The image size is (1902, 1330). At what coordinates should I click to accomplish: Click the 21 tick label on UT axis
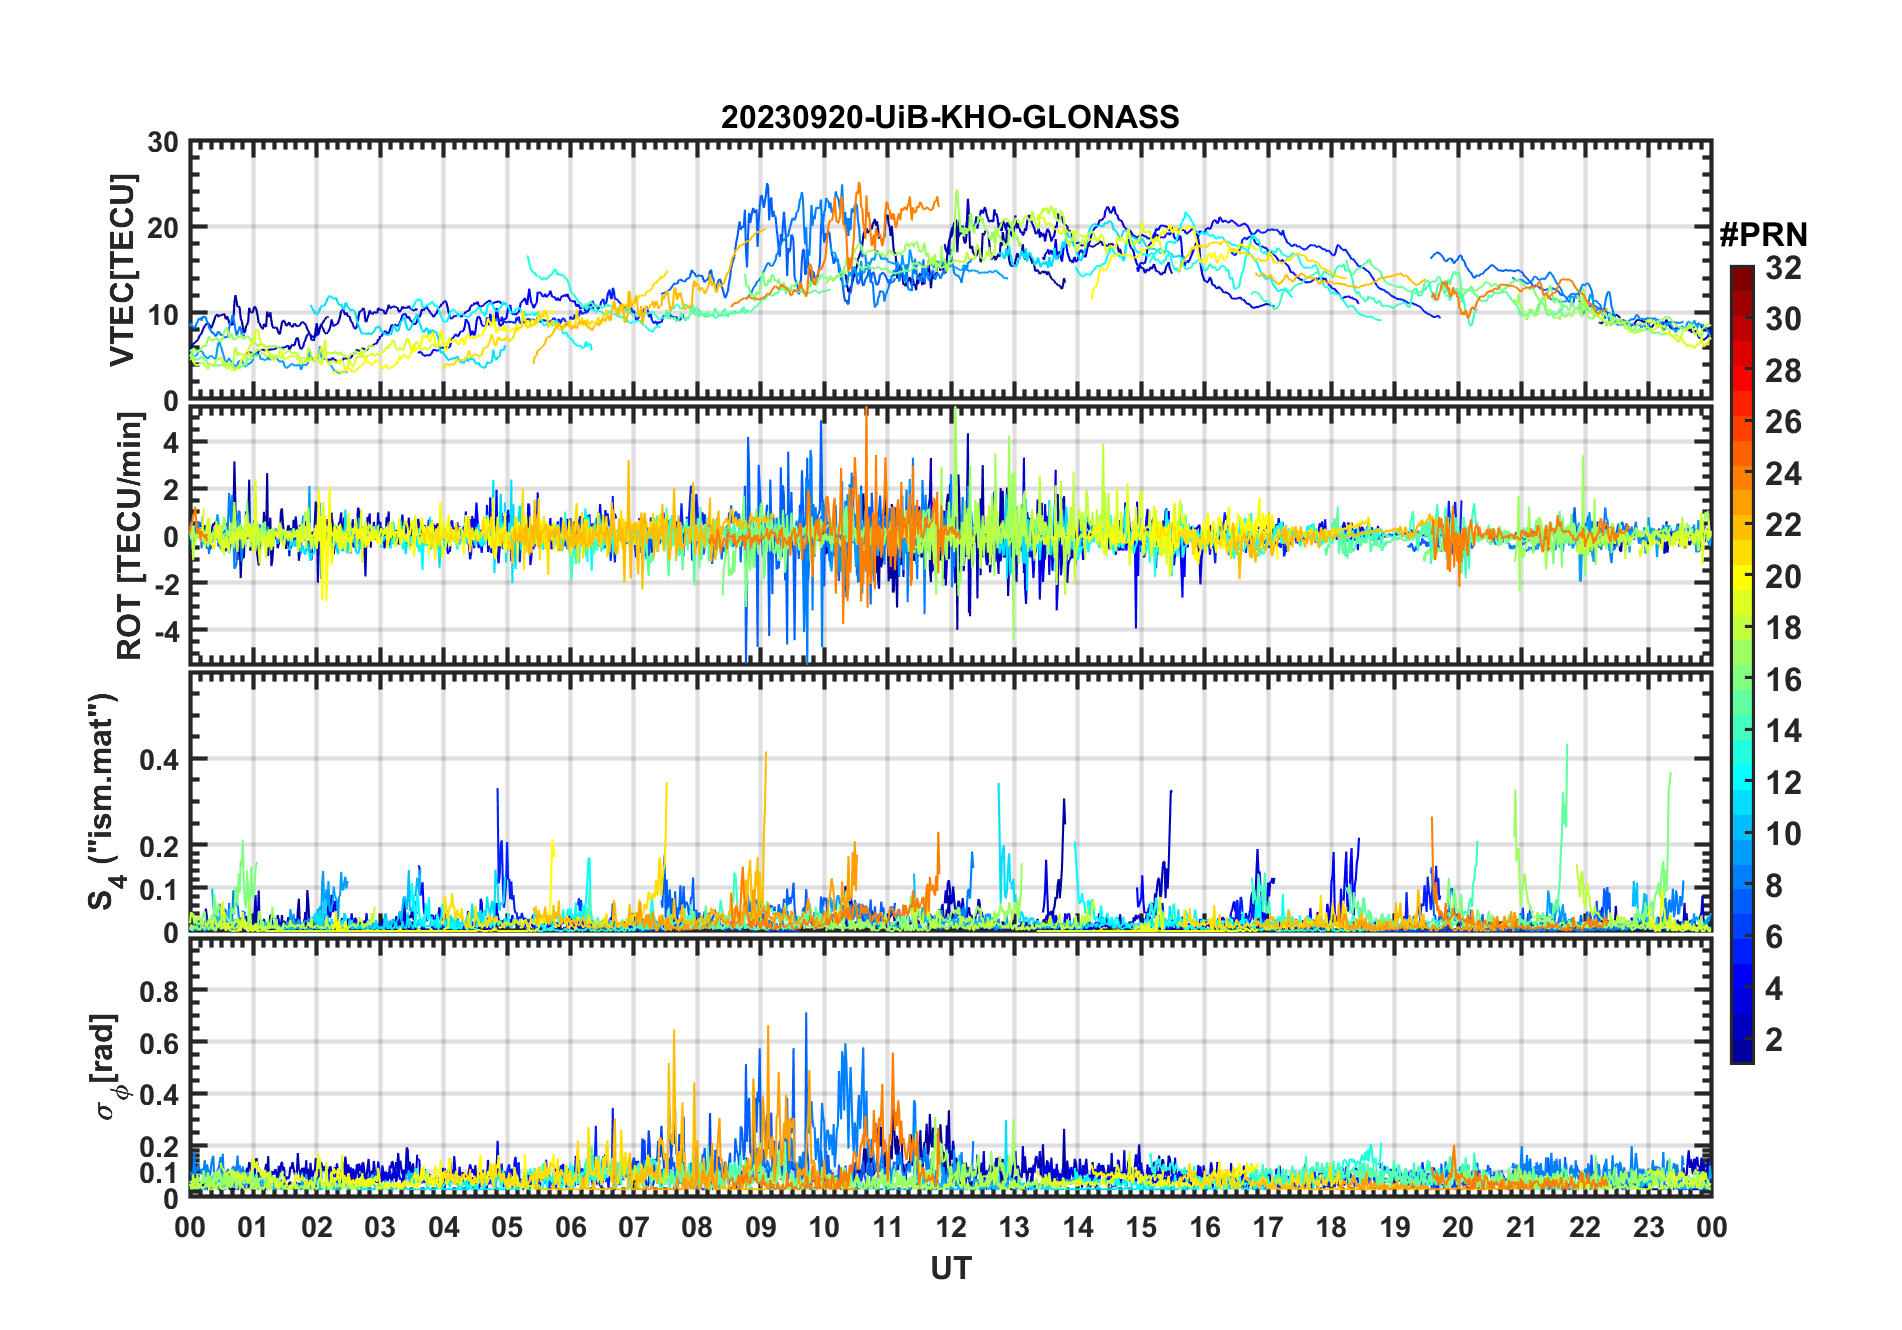tap(1521, 1227)
